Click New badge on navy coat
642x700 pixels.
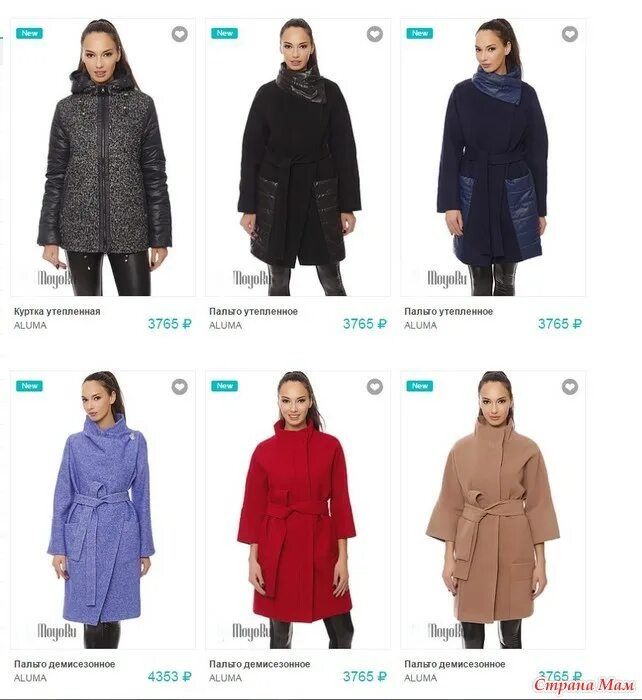[420, 33]
